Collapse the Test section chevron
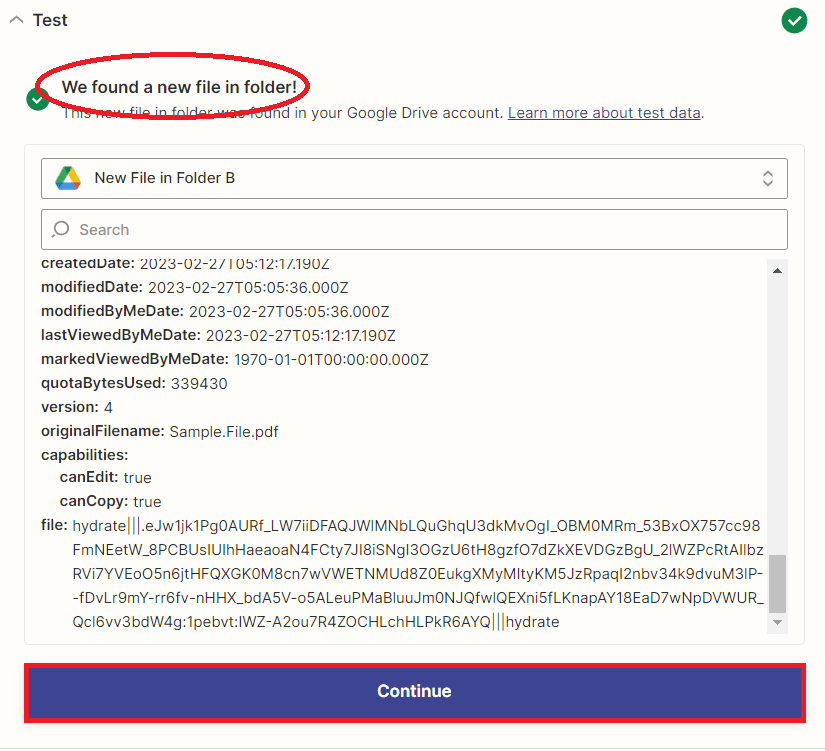Image resolution: width=825 pixels, height=751 pixels. tap(16, 20)
